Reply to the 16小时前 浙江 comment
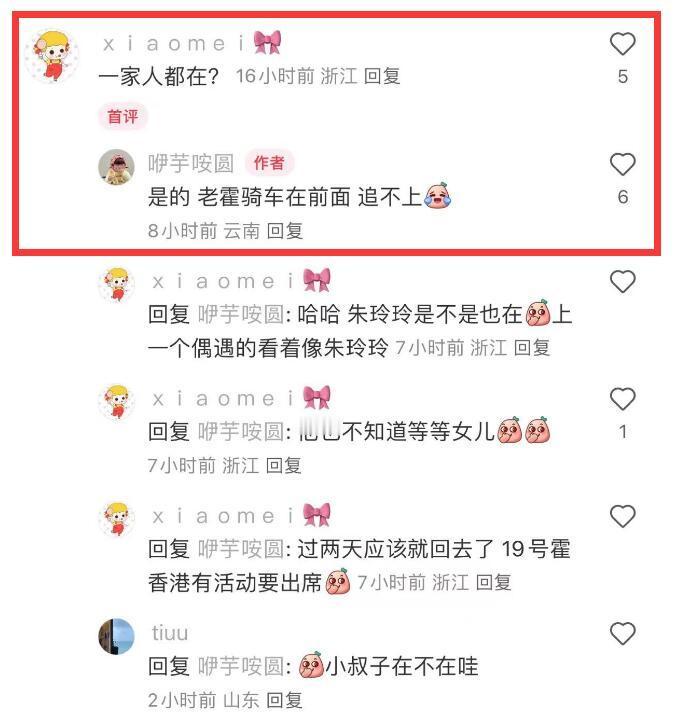 (x=382, y=76)
